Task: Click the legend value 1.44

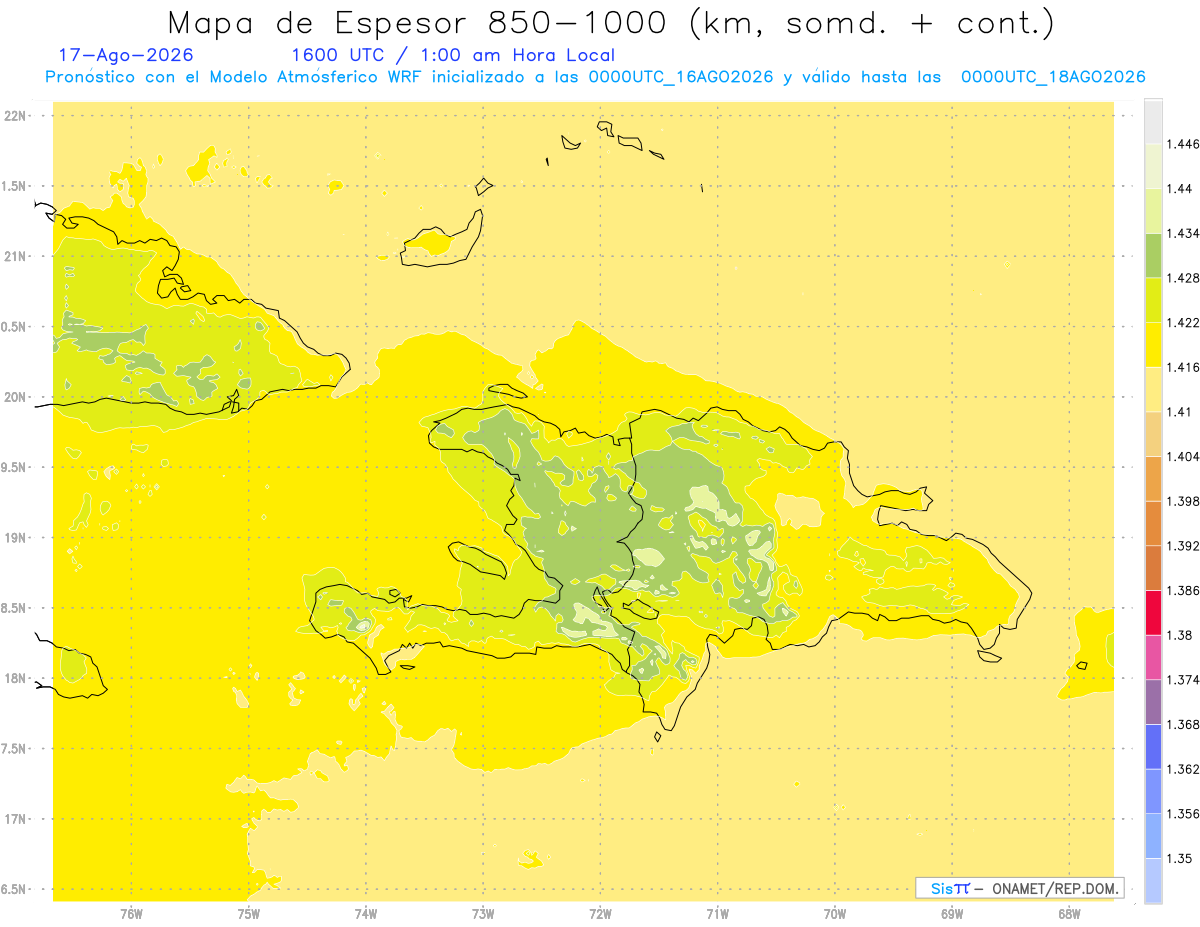Action: coord(1180,189)
